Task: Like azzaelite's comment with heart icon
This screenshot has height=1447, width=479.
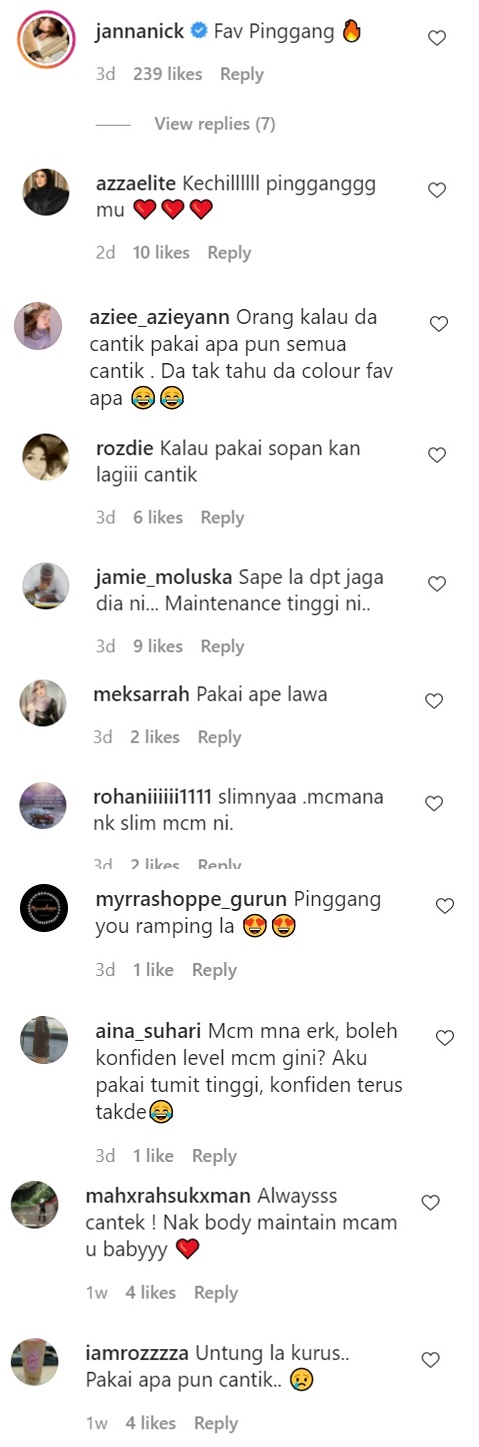Action: [x=436, y=190]
